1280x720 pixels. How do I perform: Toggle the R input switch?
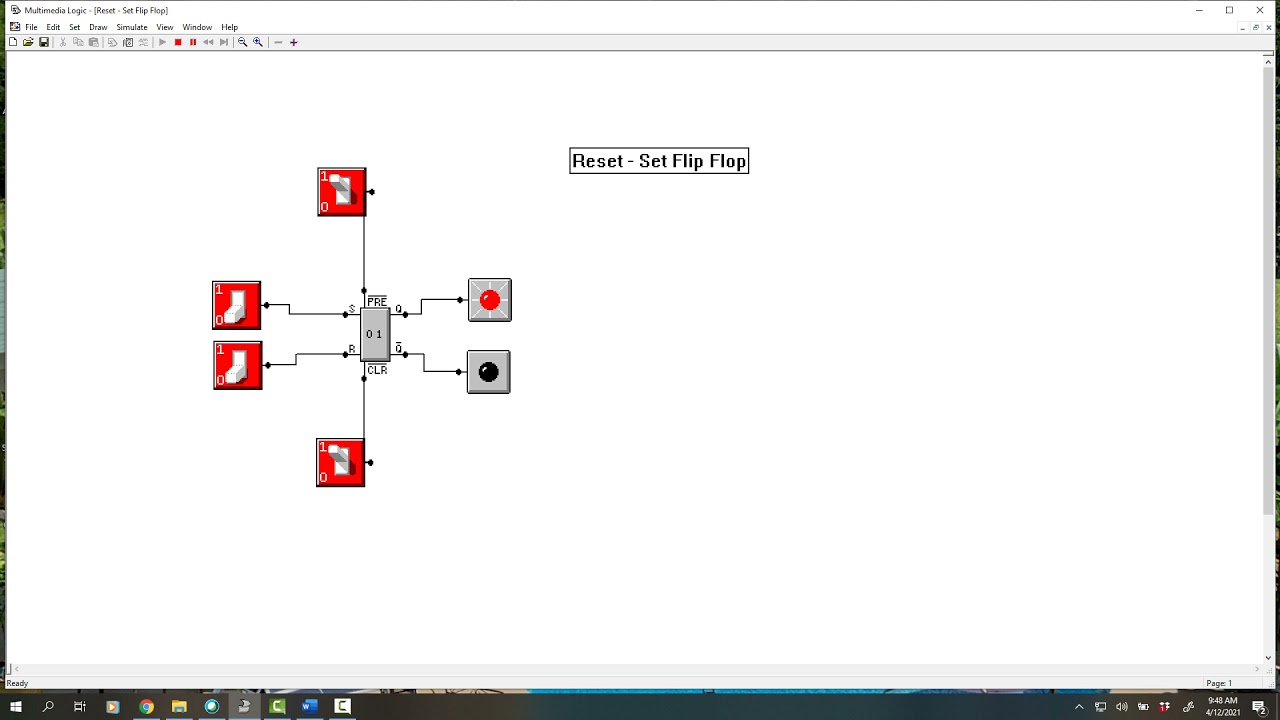pos(238,365)
